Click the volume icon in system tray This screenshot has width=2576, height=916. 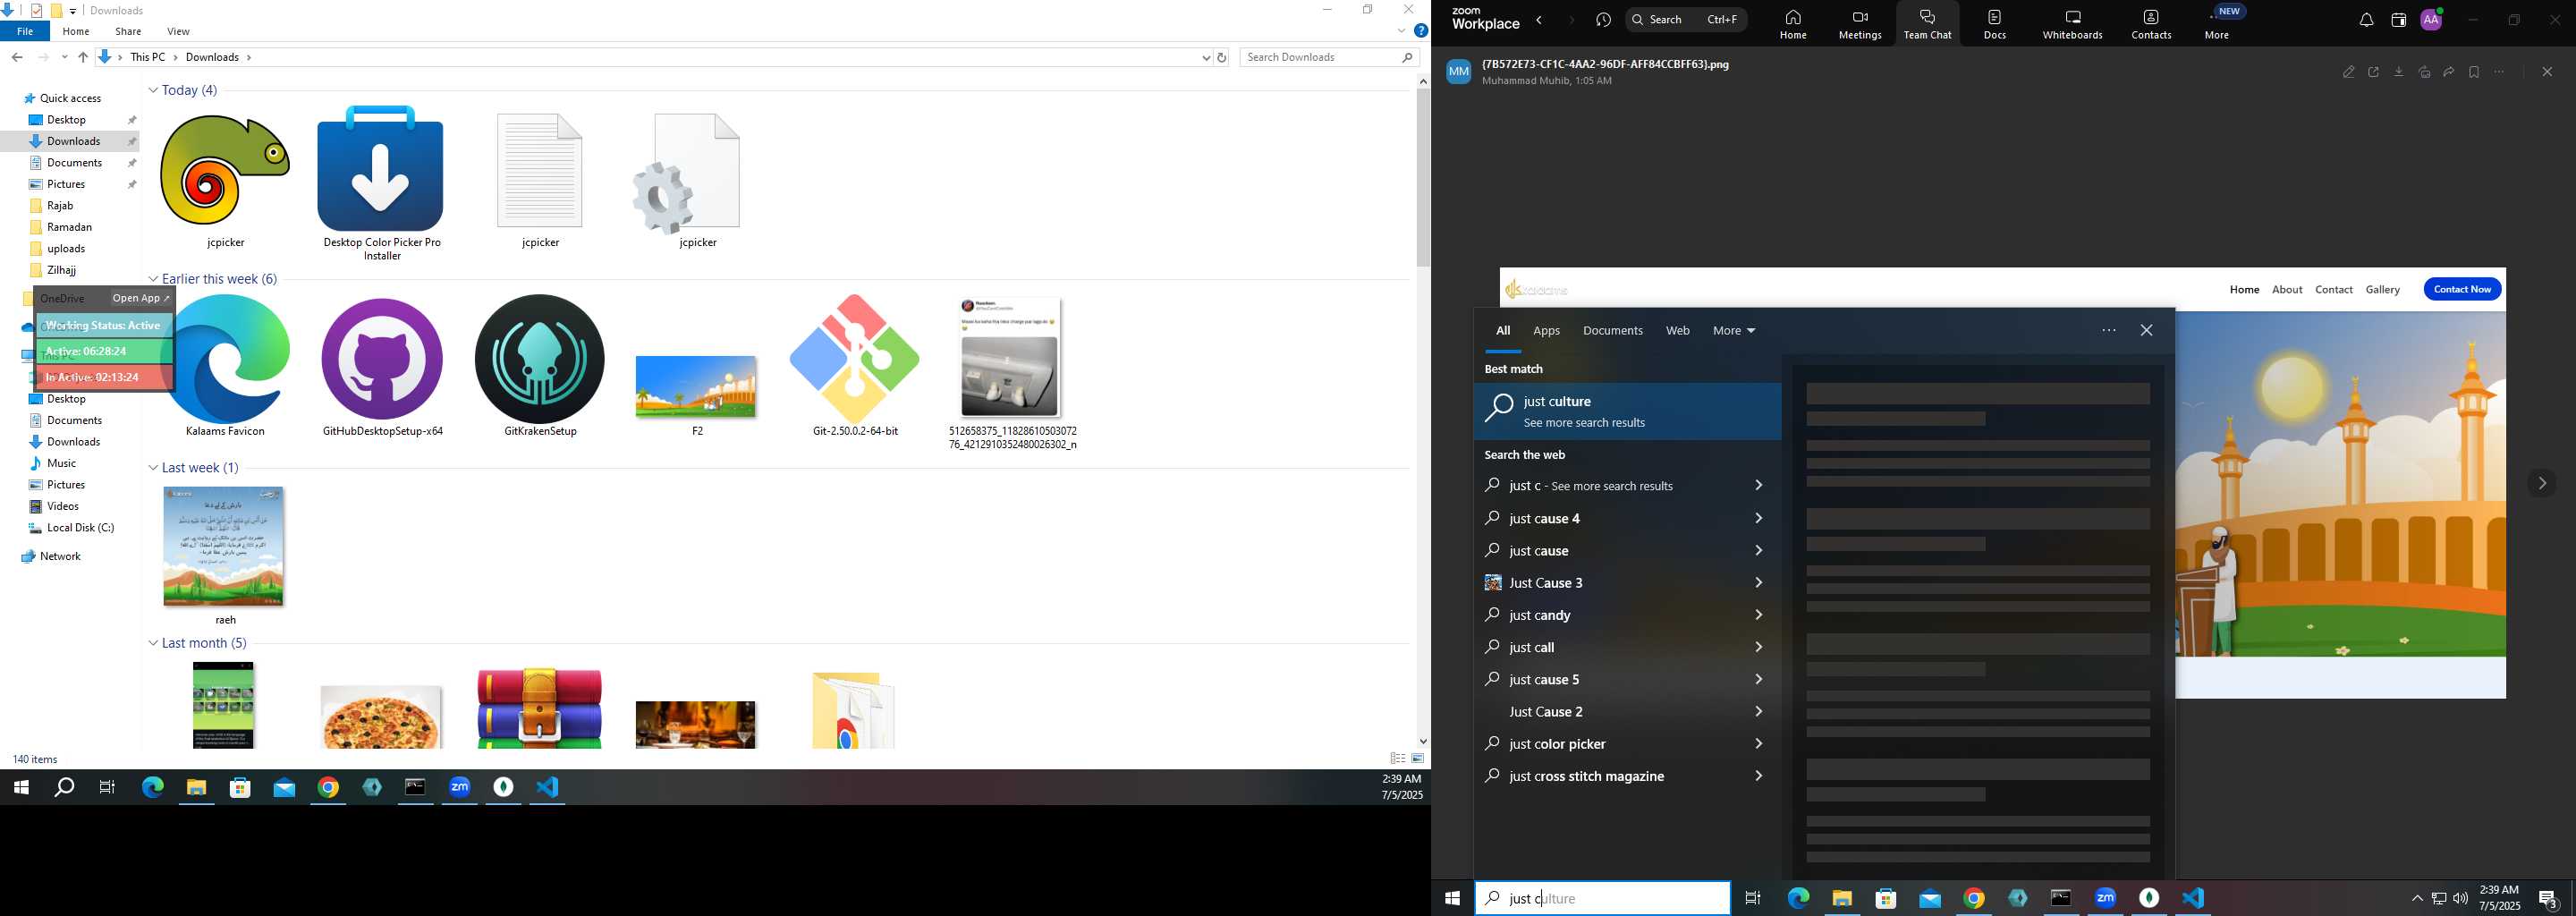click(x=2461, y=898)
